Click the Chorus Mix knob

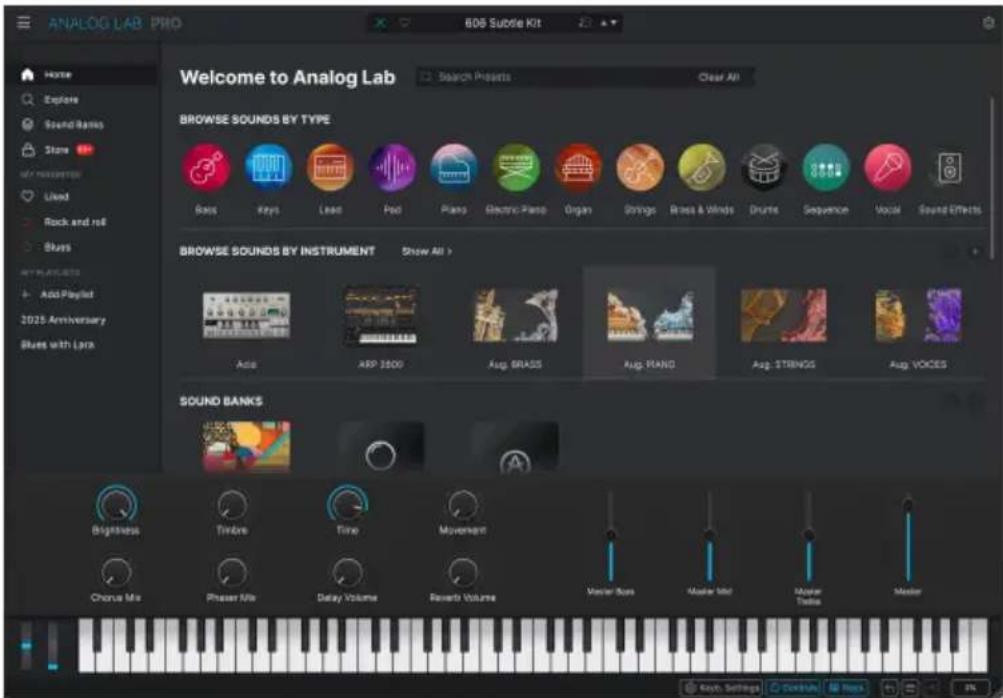coord(116,573)
